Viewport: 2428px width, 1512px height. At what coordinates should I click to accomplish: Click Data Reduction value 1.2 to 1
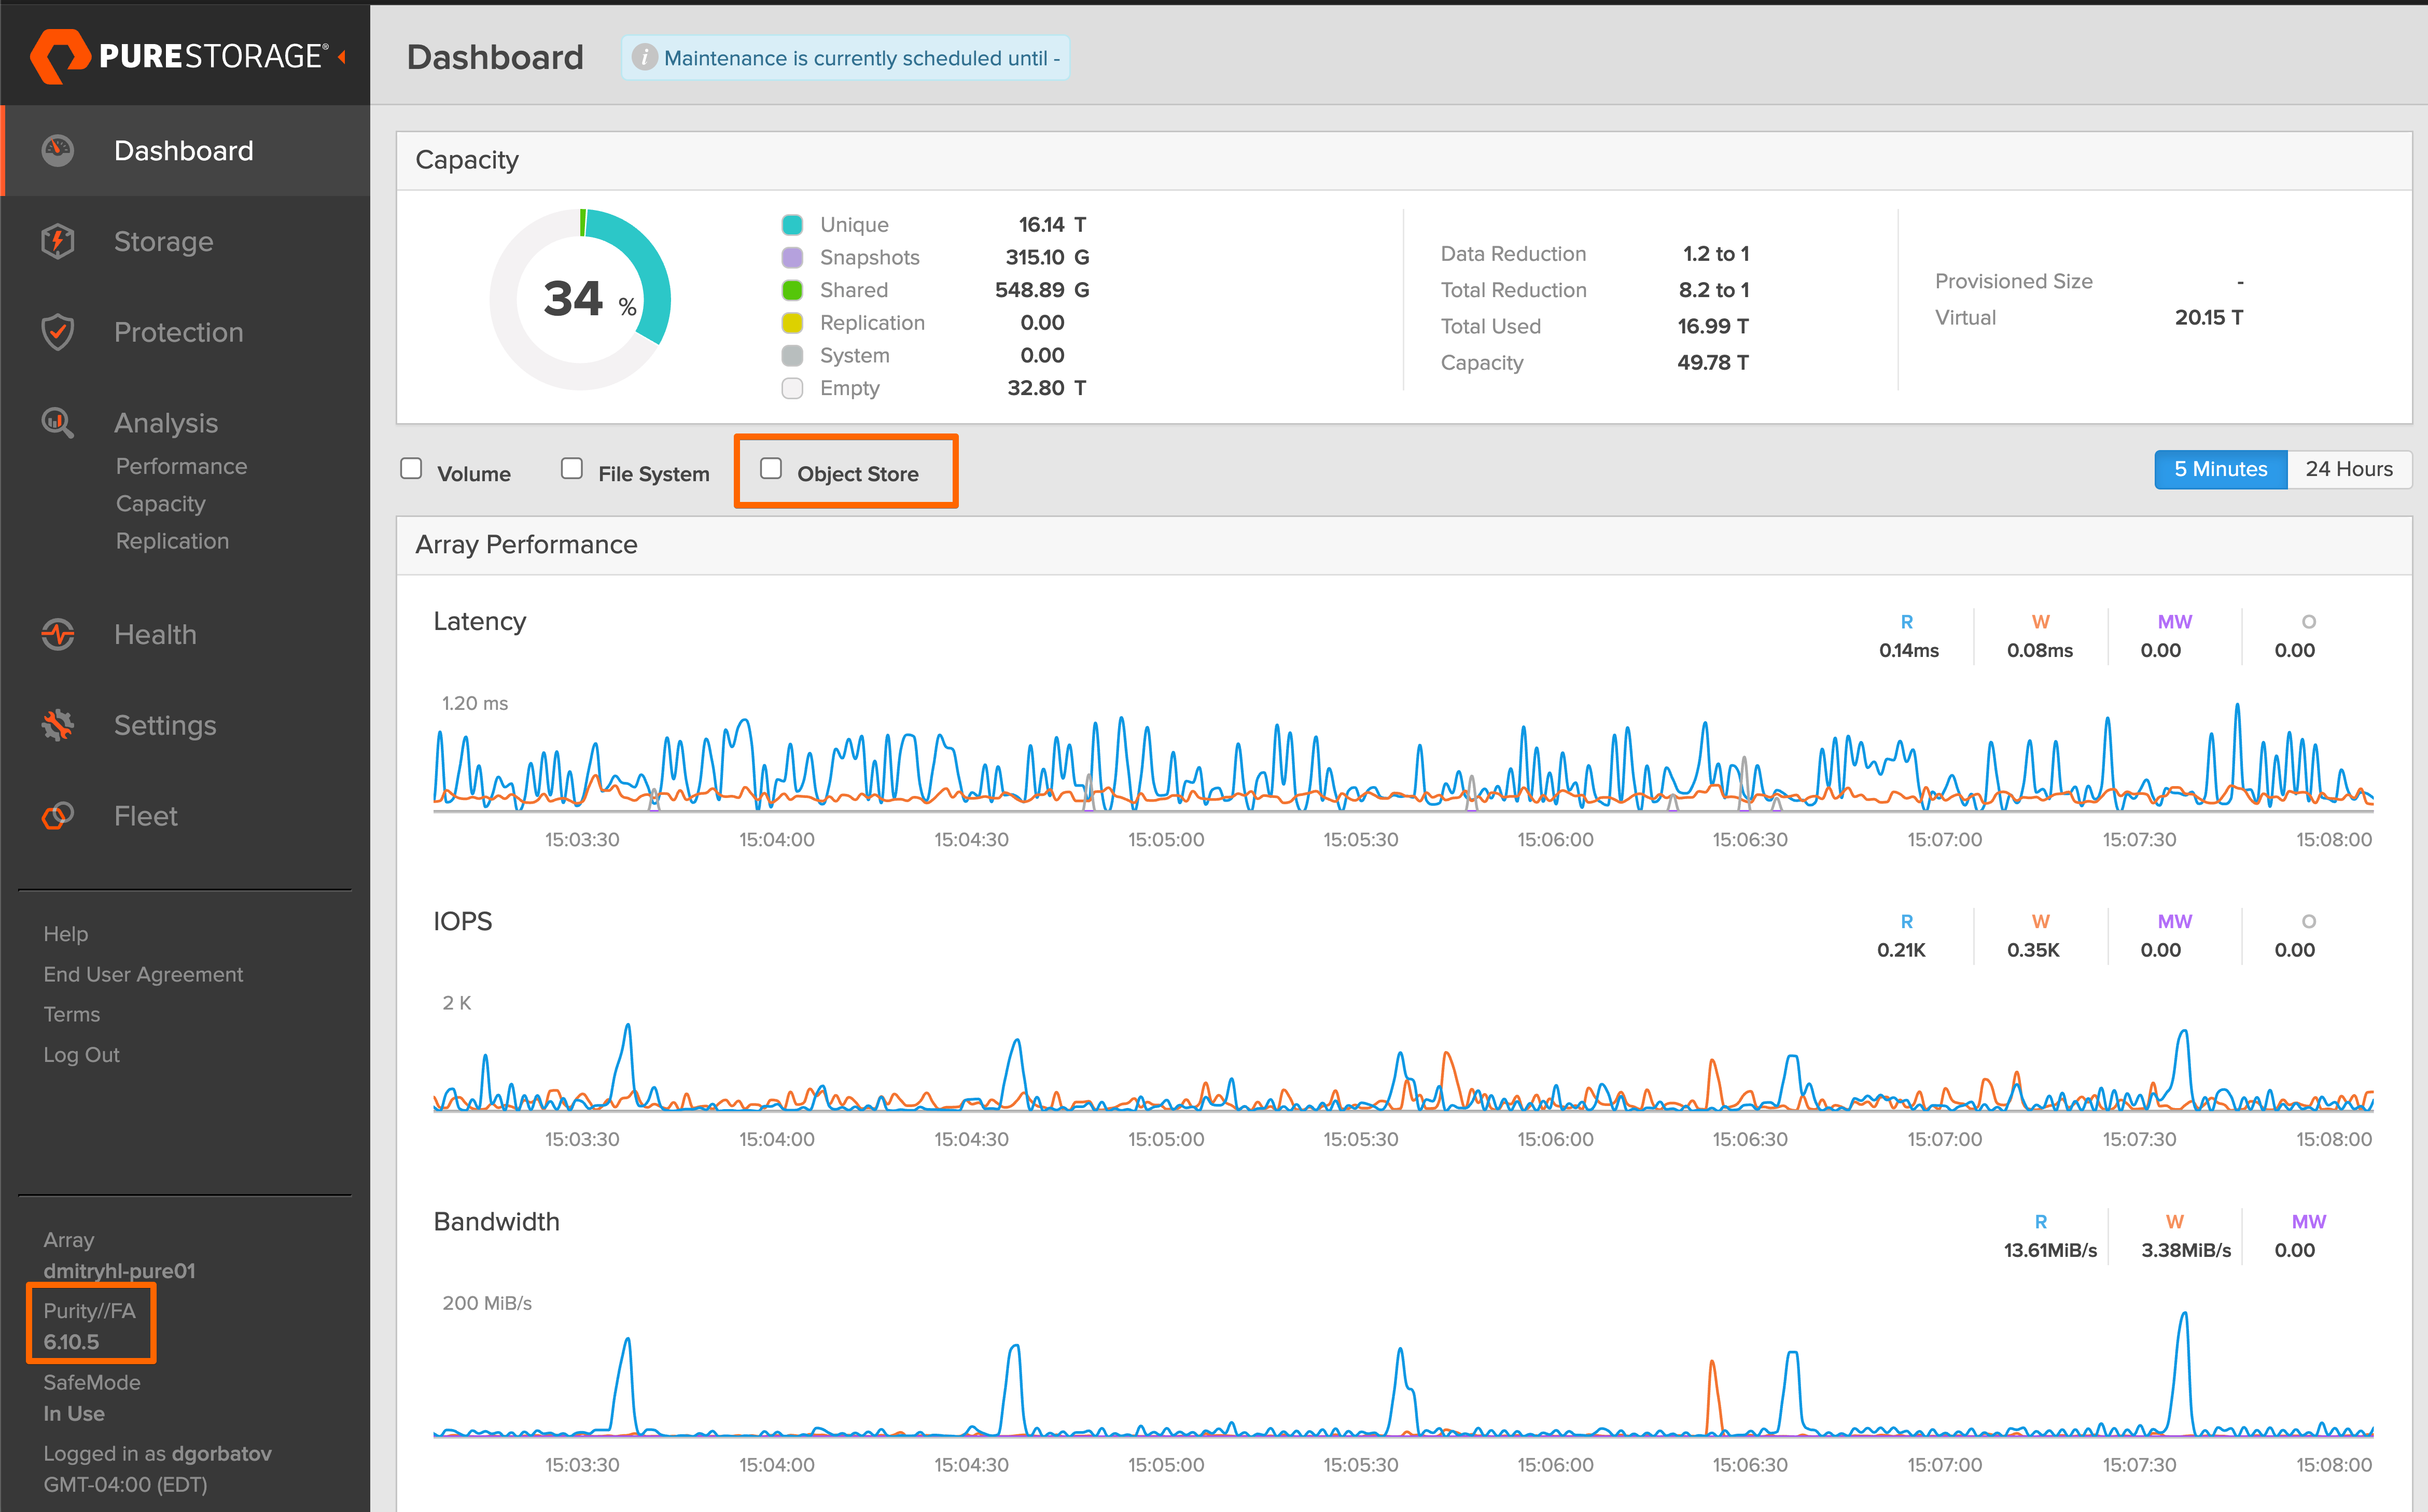(x=1716, y=254)
